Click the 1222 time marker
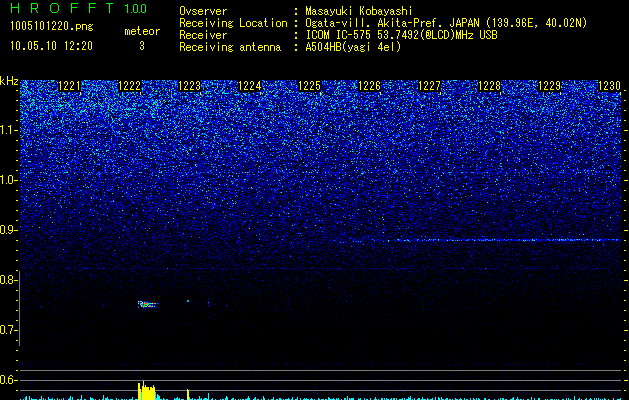Viewport: 629px width, 400px height. pos(130,86)
